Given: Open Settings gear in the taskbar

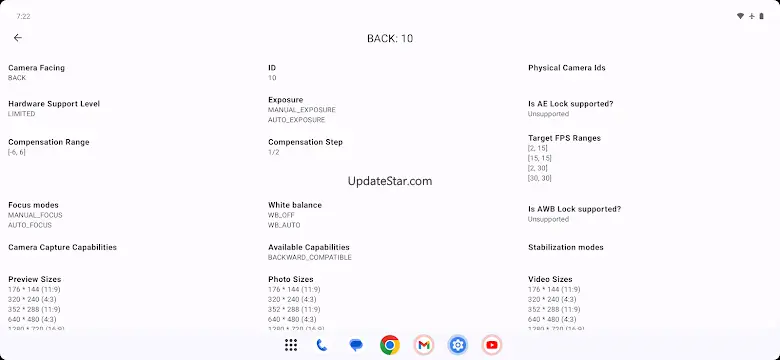Looking at the screenshot, I should click(x=458, y=345).
